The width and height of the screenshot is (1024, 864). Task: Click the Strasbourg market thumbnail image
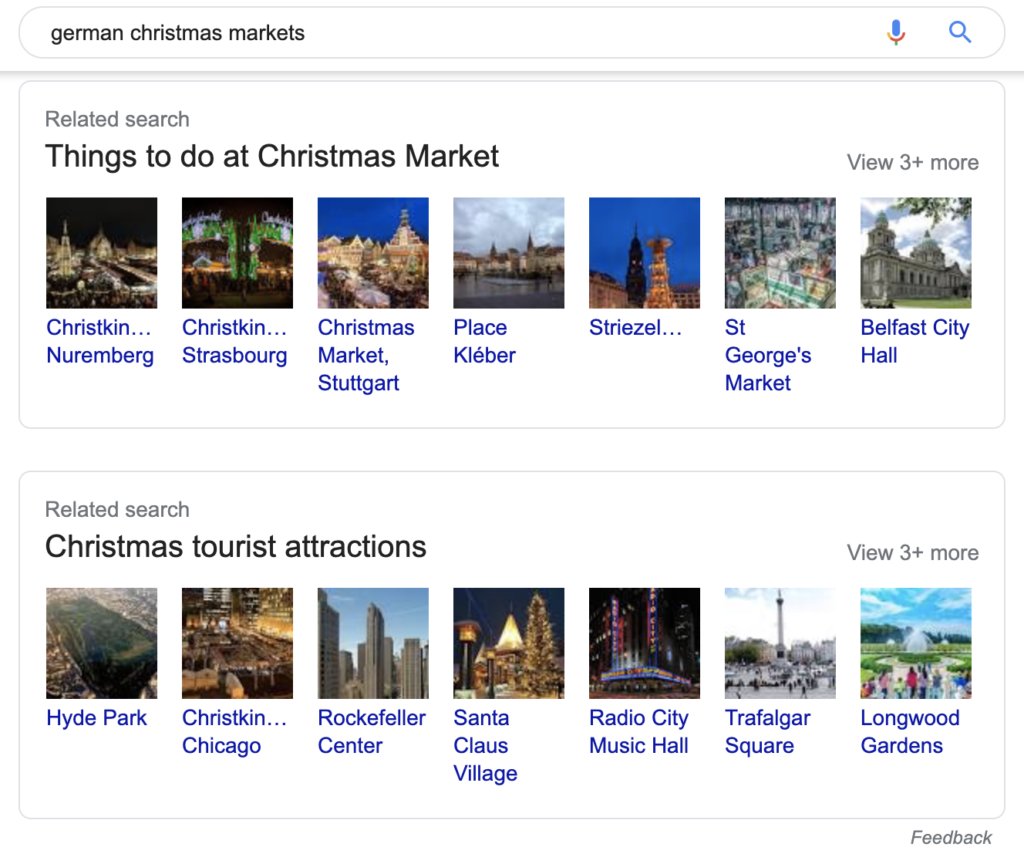tap(238, 253)
